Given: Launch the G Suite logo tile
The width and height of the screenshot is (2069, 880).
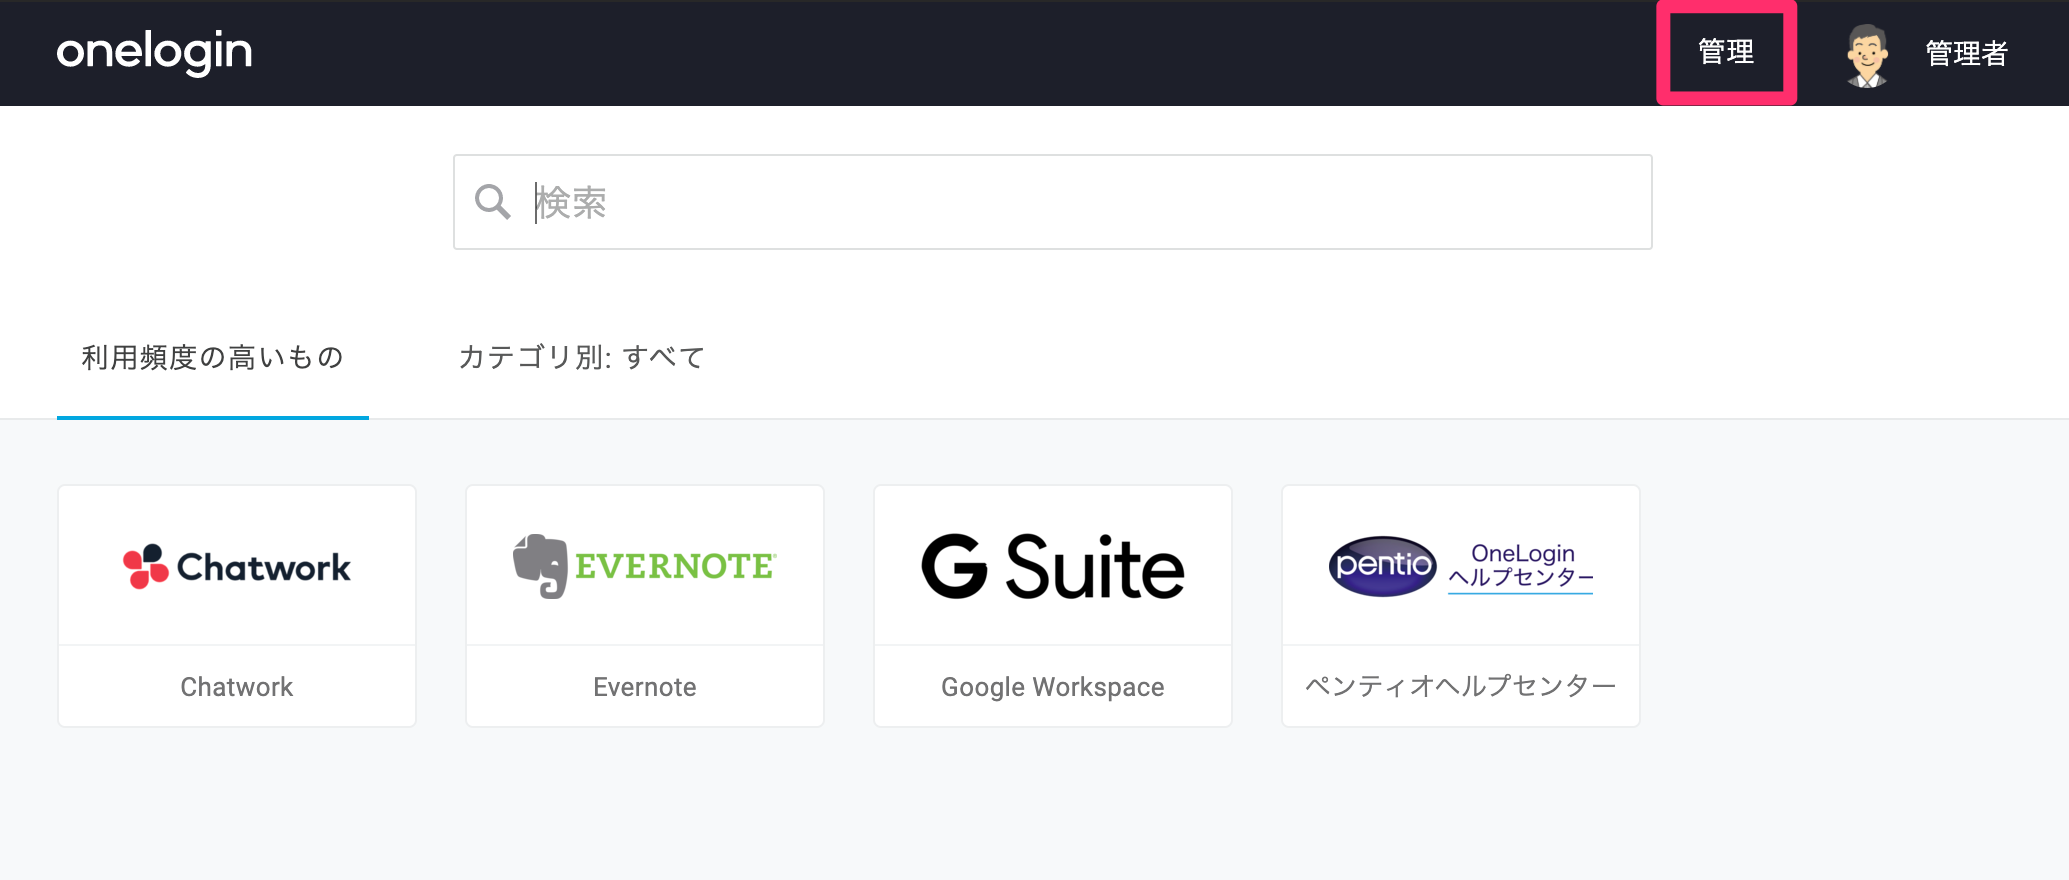Looking at the screenshot, I should click(x=1053, y=566).
